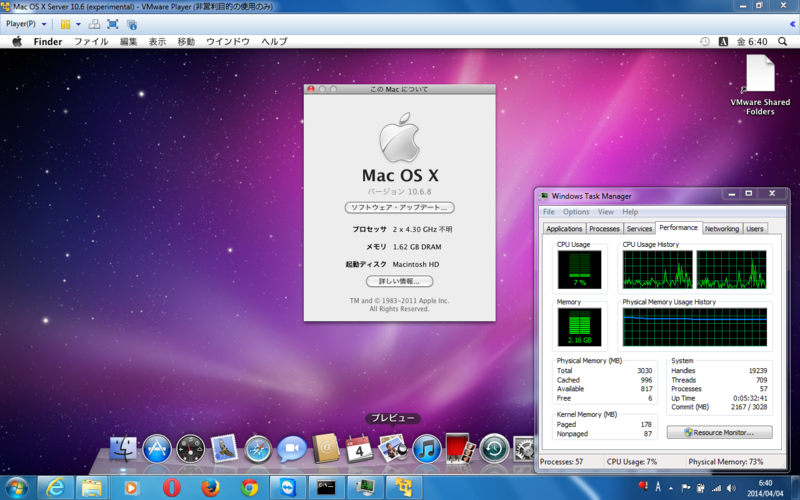Open iTunes music note icon
Image resolution: width=800 pixels, height=500 pixels.
tap(427, 449)
